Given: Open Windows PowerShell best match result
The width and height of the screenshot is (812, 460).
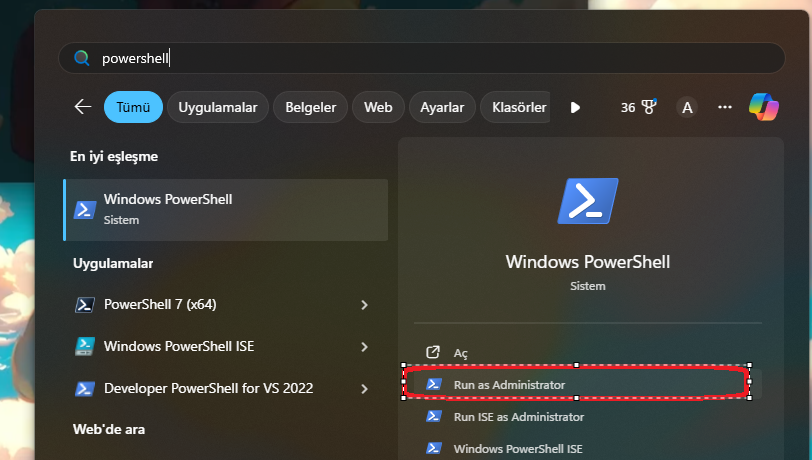Looking at the screenshot, I should [x=226, y=210].
